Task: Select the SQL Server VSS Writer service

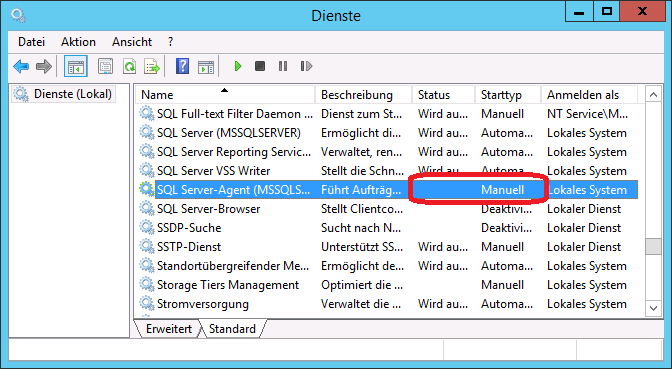Action: 213,171
